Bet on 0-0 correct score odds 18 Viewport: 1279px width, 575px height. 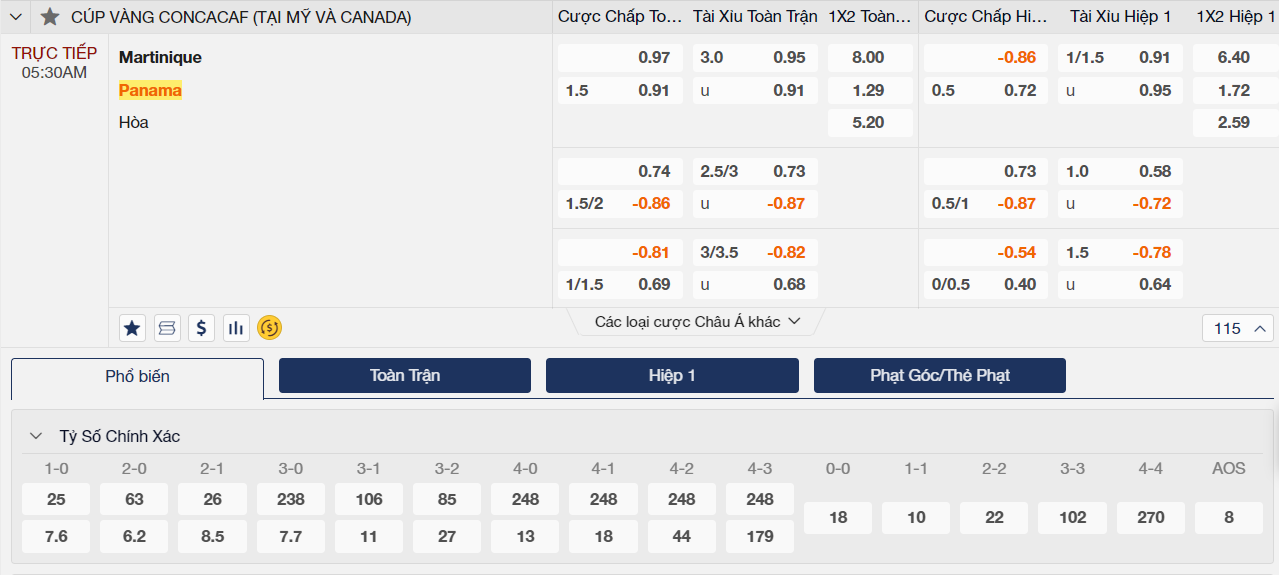click(838, 517)
